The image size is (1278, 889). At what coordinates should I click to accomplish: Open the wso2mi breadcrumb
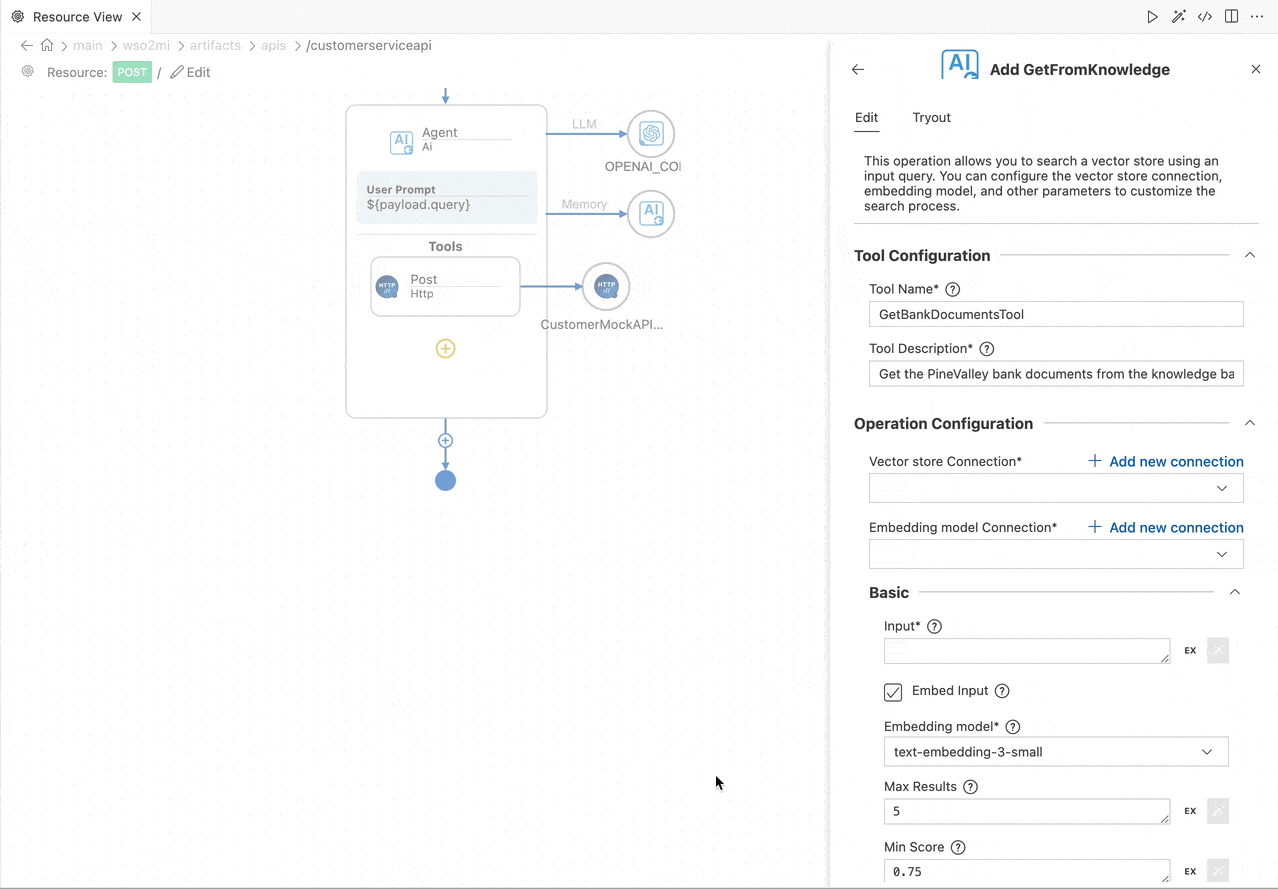click(x=146, y=45)
